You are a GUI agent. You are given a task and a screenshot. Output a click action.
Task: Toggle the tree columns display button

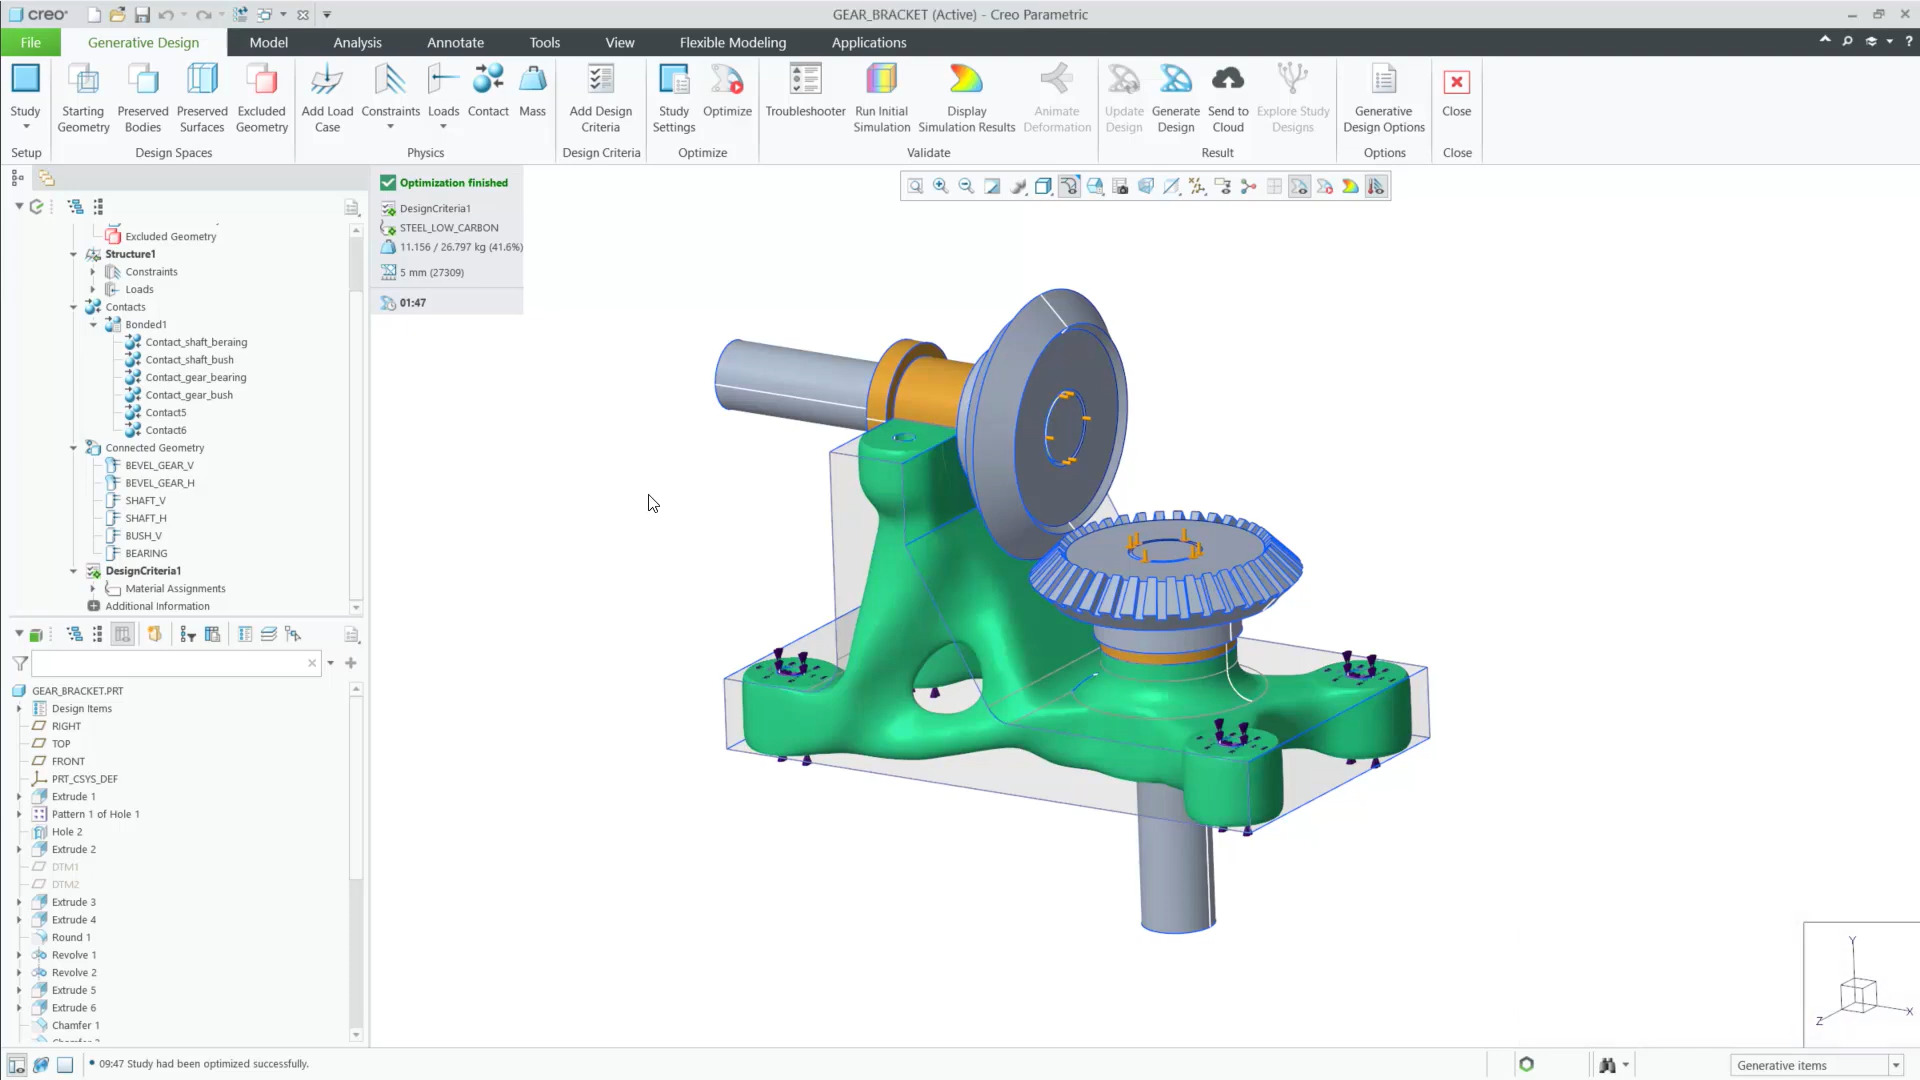tap(122, 634)
